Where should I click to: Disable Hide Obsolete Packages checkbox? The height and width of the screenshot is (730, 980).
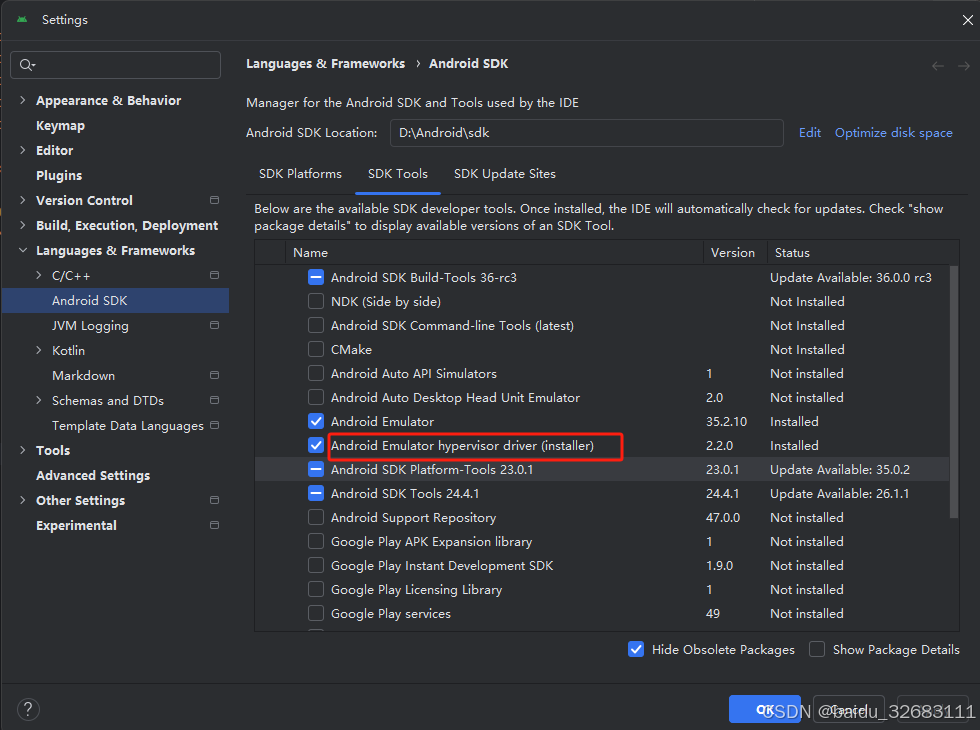click(x=636, y=649)
